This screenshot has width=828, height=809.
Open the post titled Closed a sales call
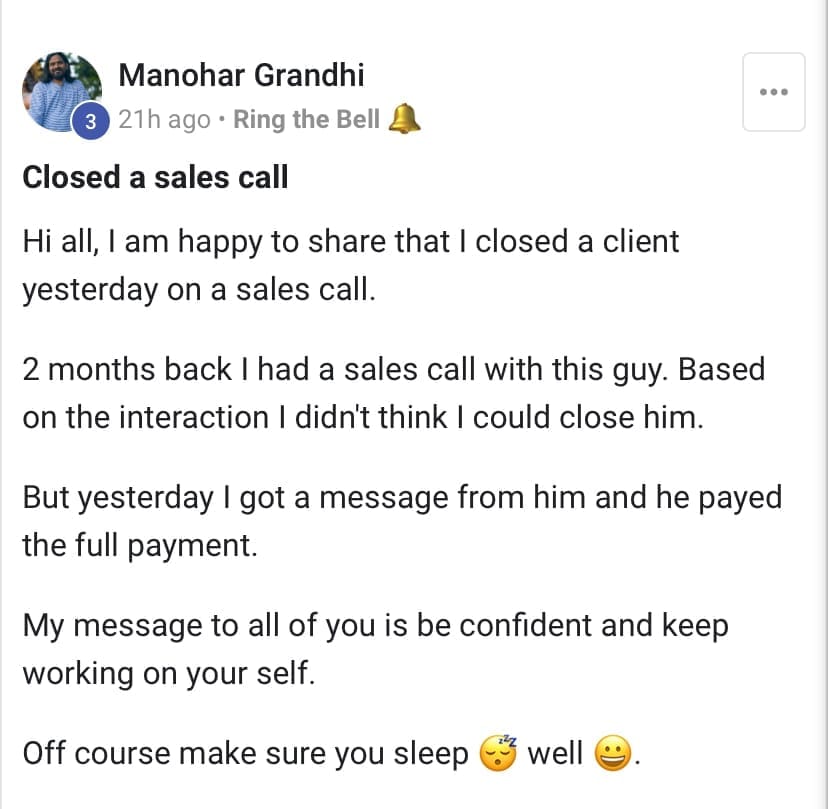tap(155, 177)
